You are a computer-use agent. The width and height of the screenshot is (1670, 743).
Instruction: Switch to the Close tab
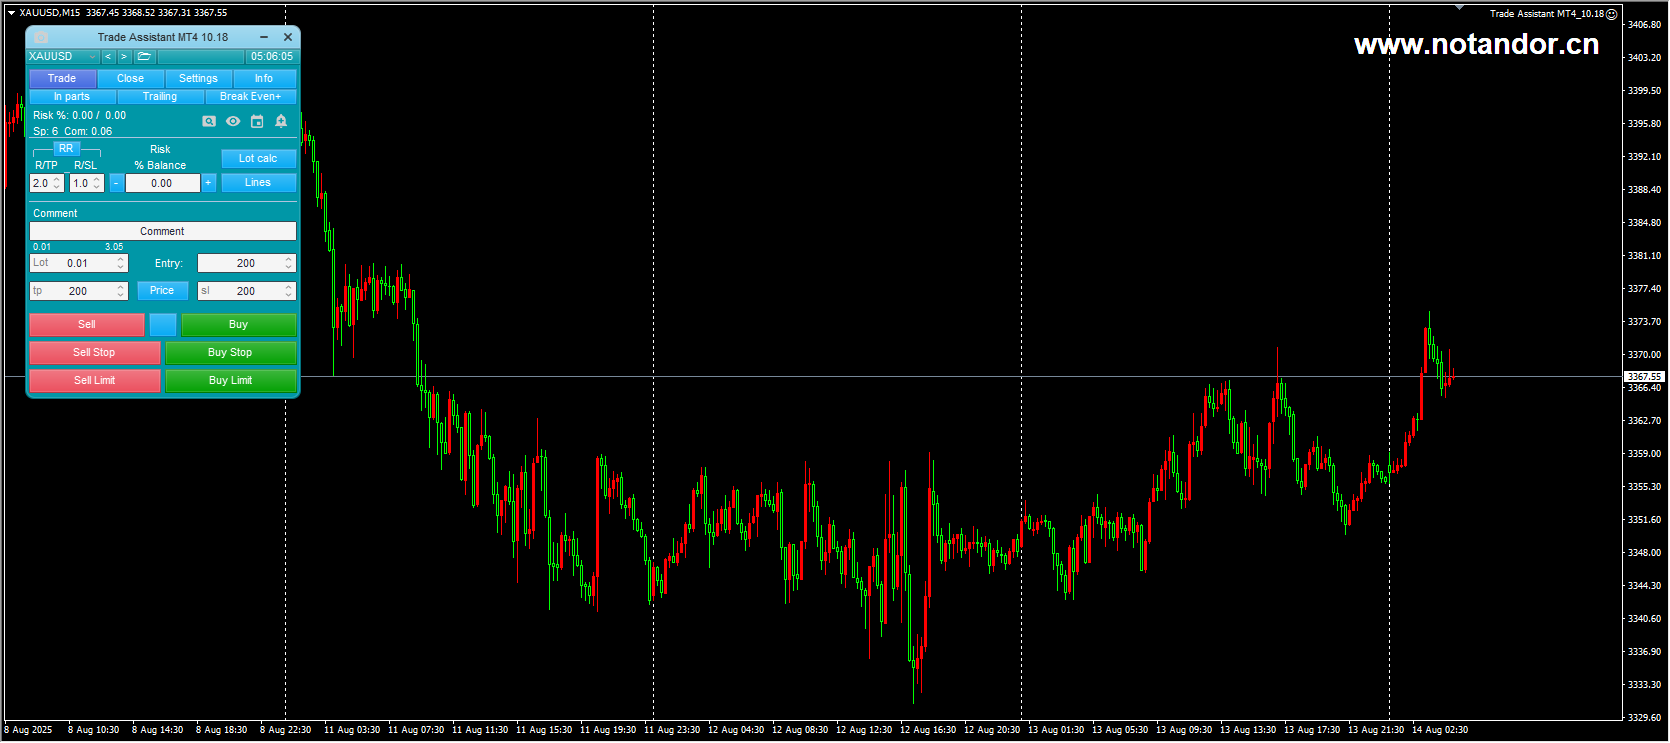pyautogui.click(x=130, y=78)
